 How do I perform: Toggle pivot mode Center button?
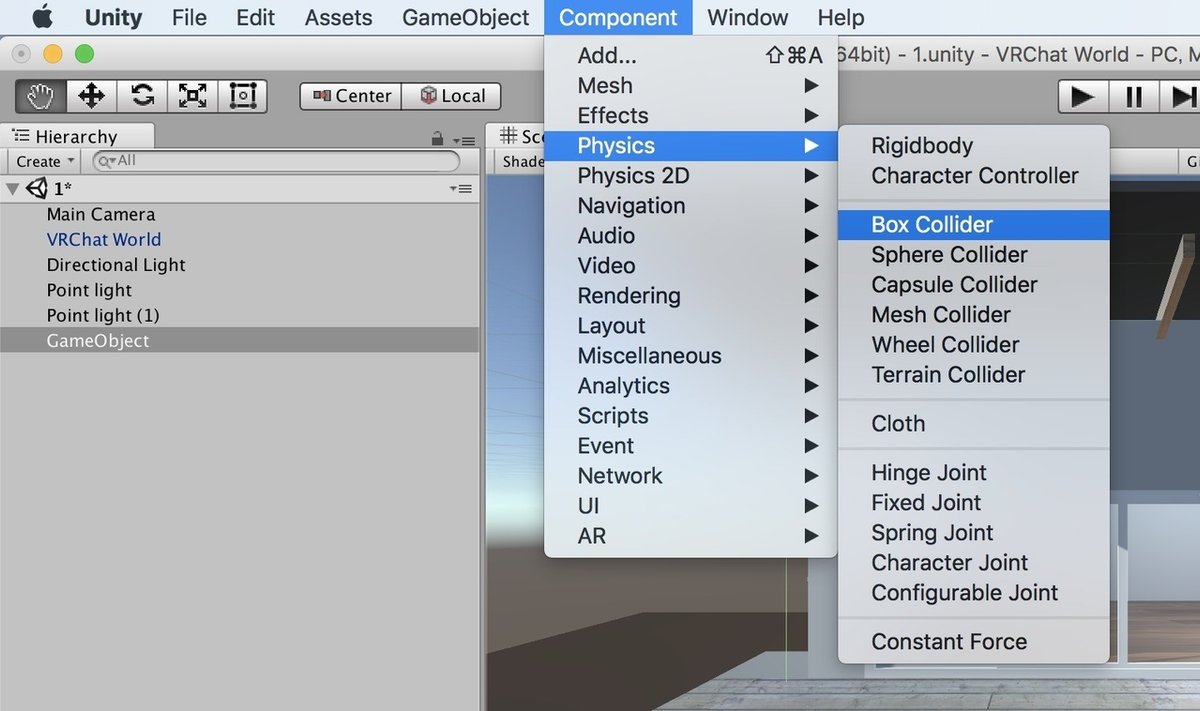click(351, 96)
